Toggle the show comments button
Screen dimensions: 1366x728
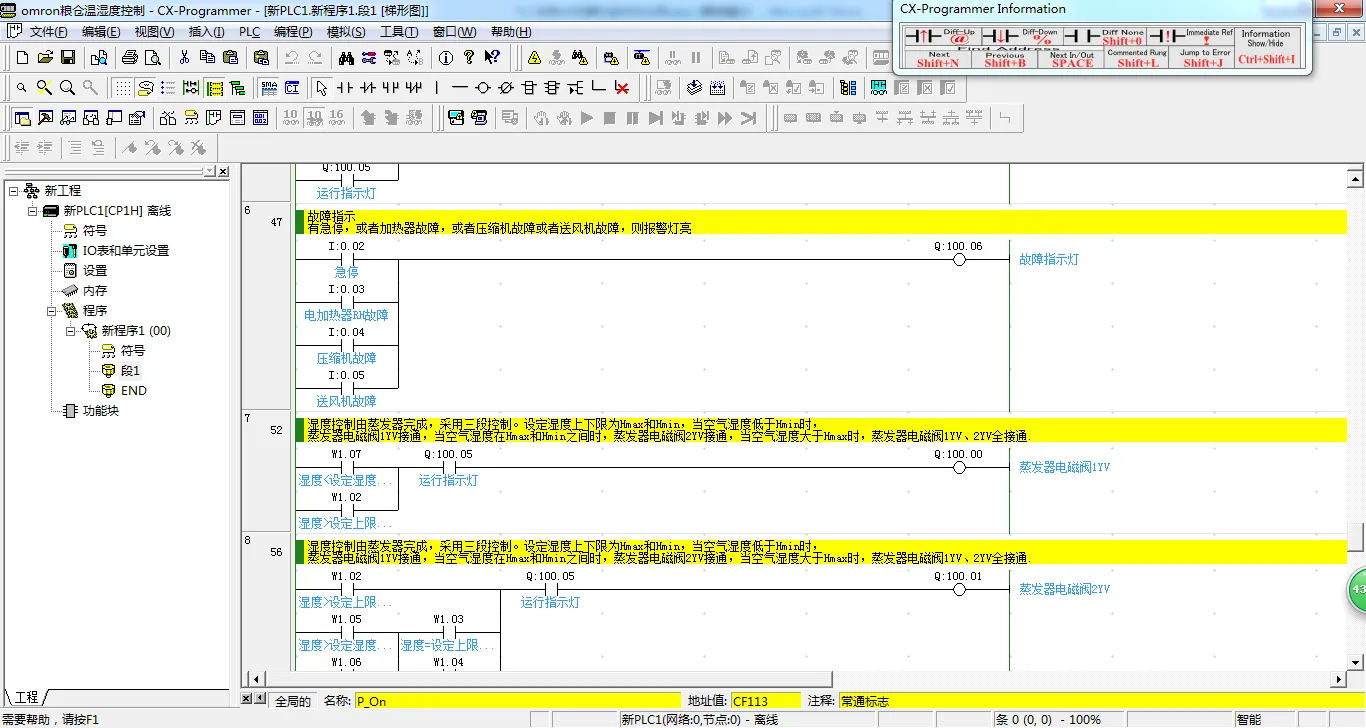[145, 88]
